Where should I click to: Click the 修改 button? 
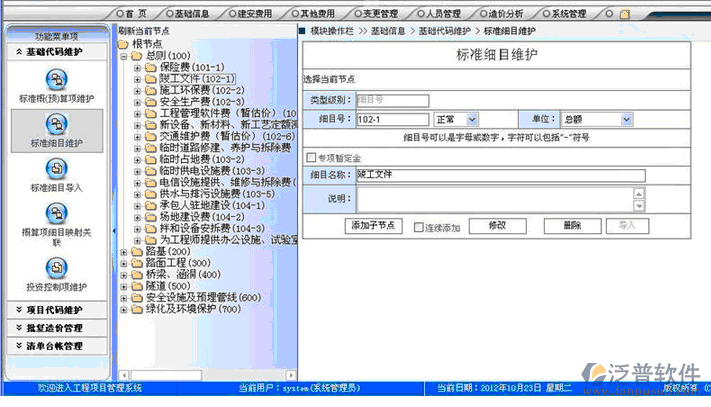[497, 226]
